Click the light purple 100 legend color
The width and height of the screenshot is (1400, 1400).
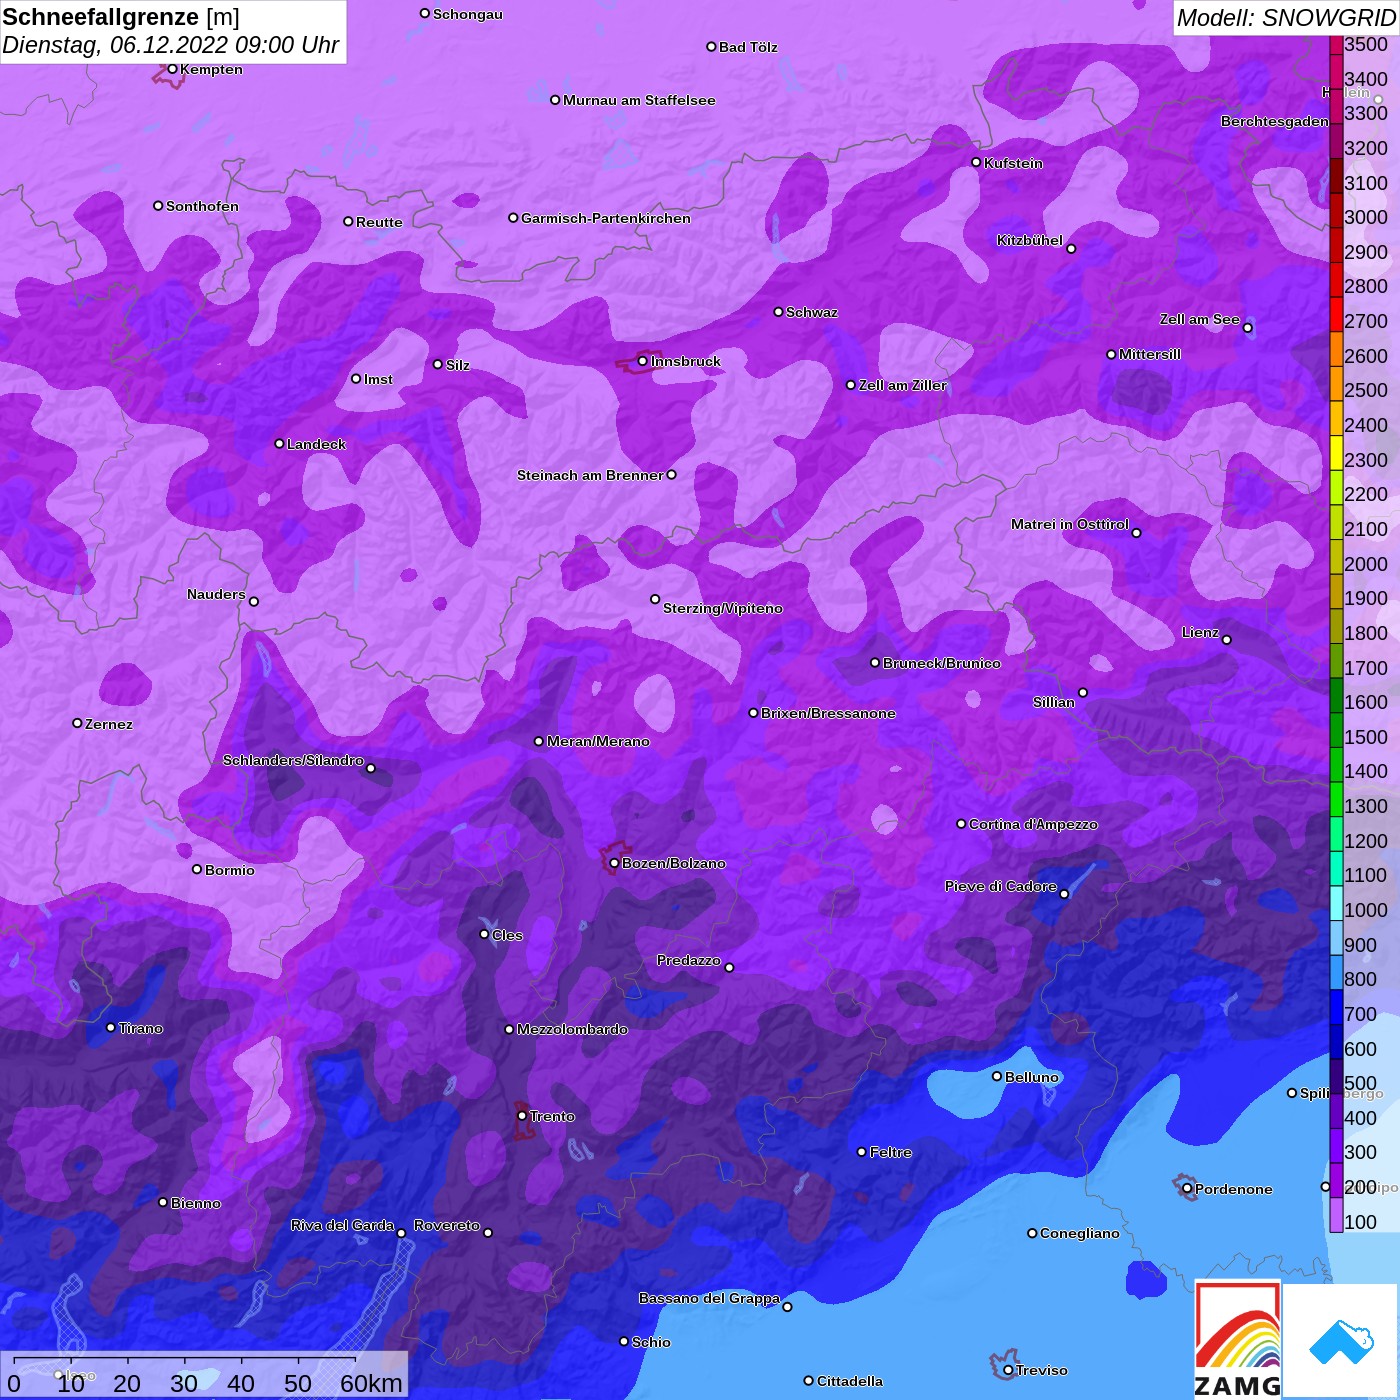(x=1336, y=1214)
